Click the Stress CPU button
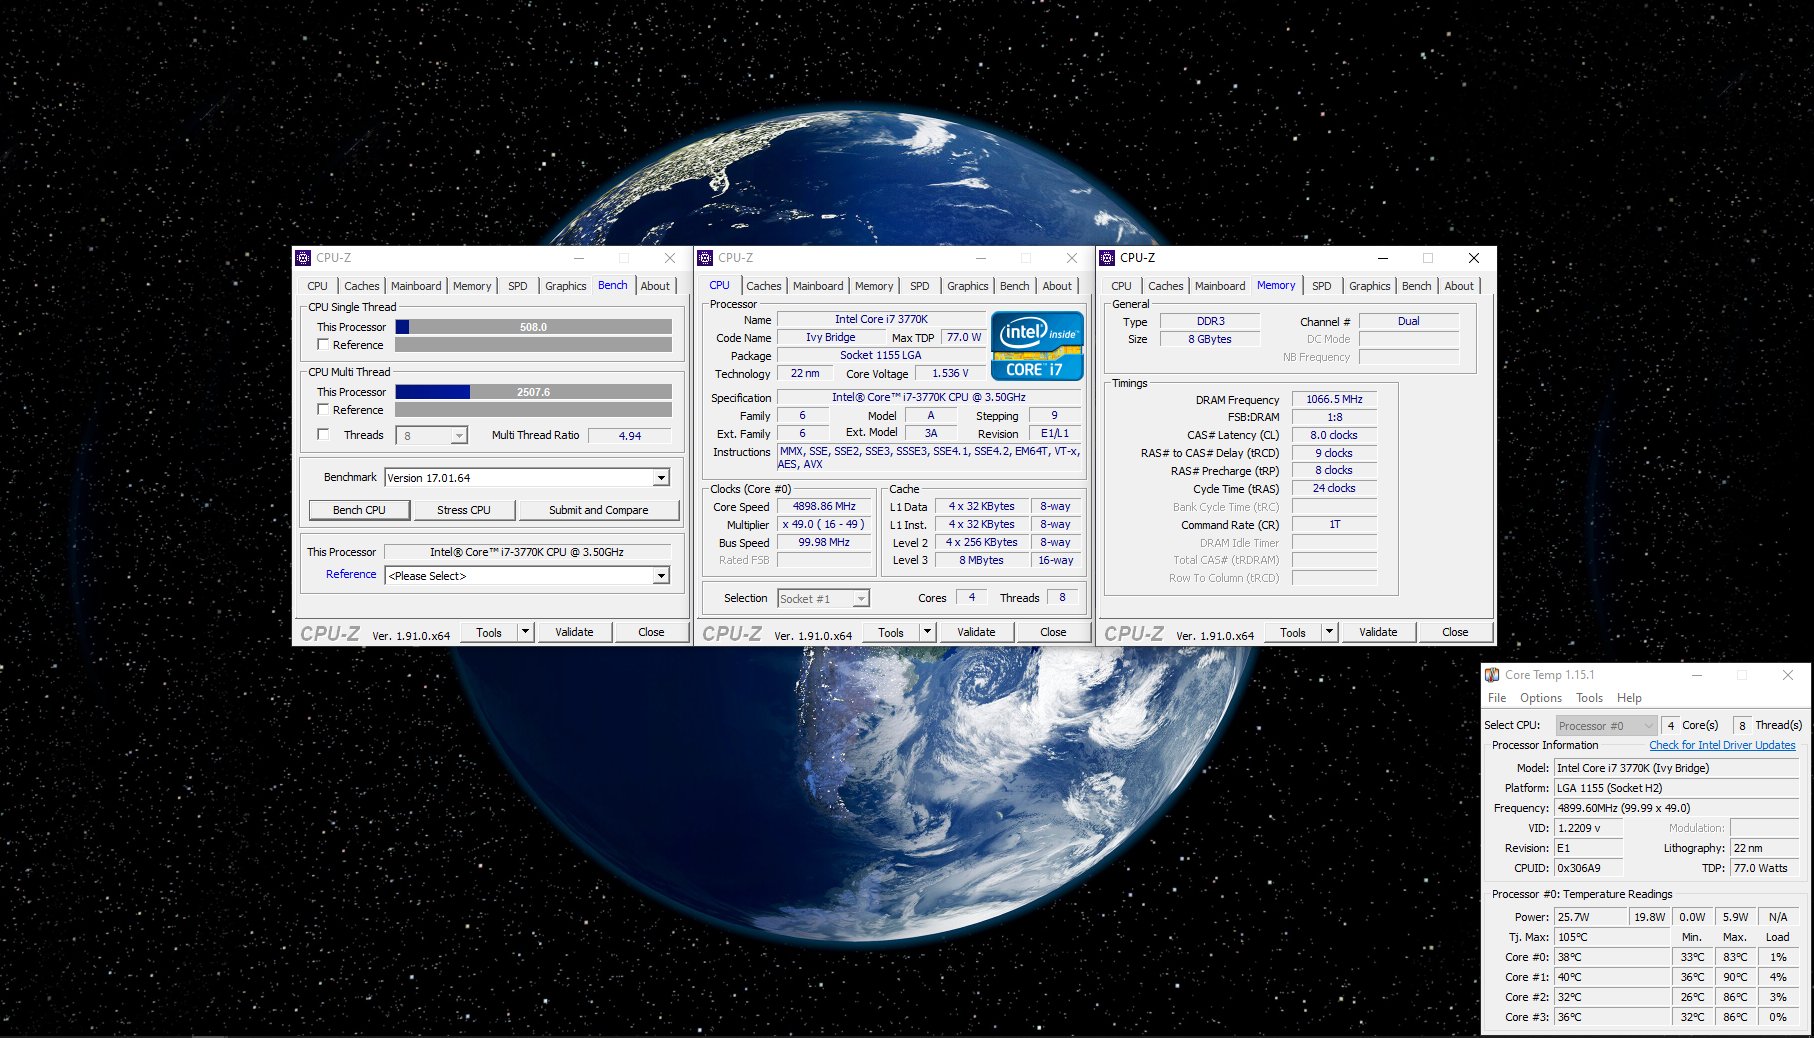 pyautogui.click(x=464, y=510)
